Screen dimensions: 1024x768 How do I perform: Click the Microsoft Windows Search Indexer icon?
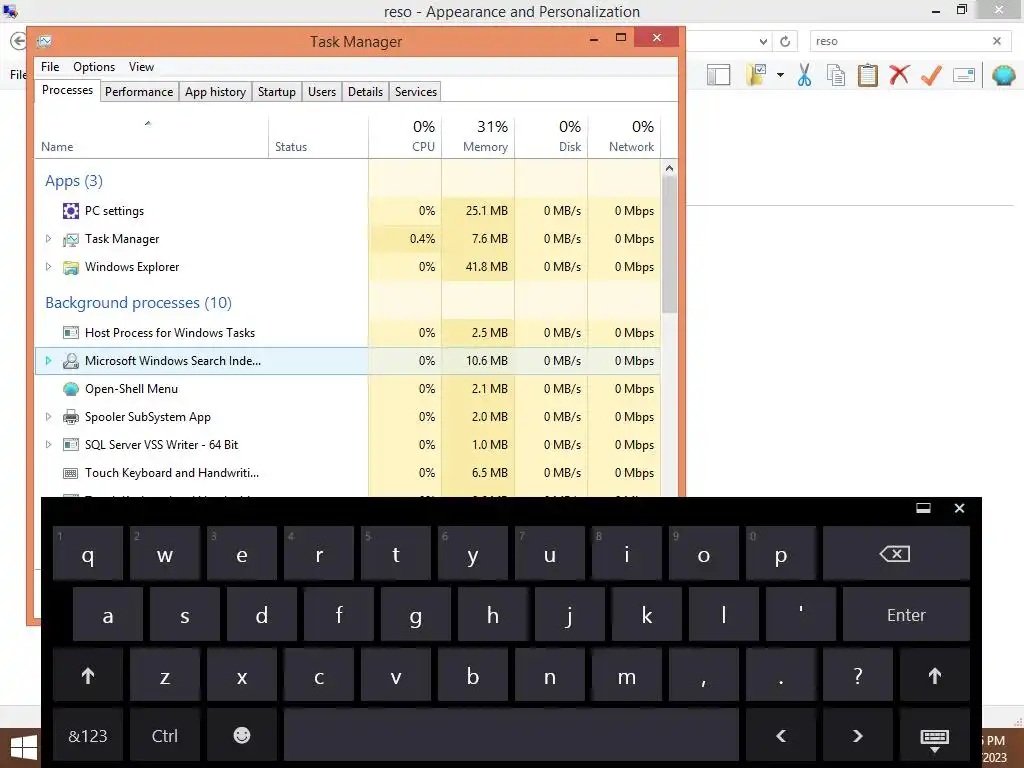click(71, 361)
